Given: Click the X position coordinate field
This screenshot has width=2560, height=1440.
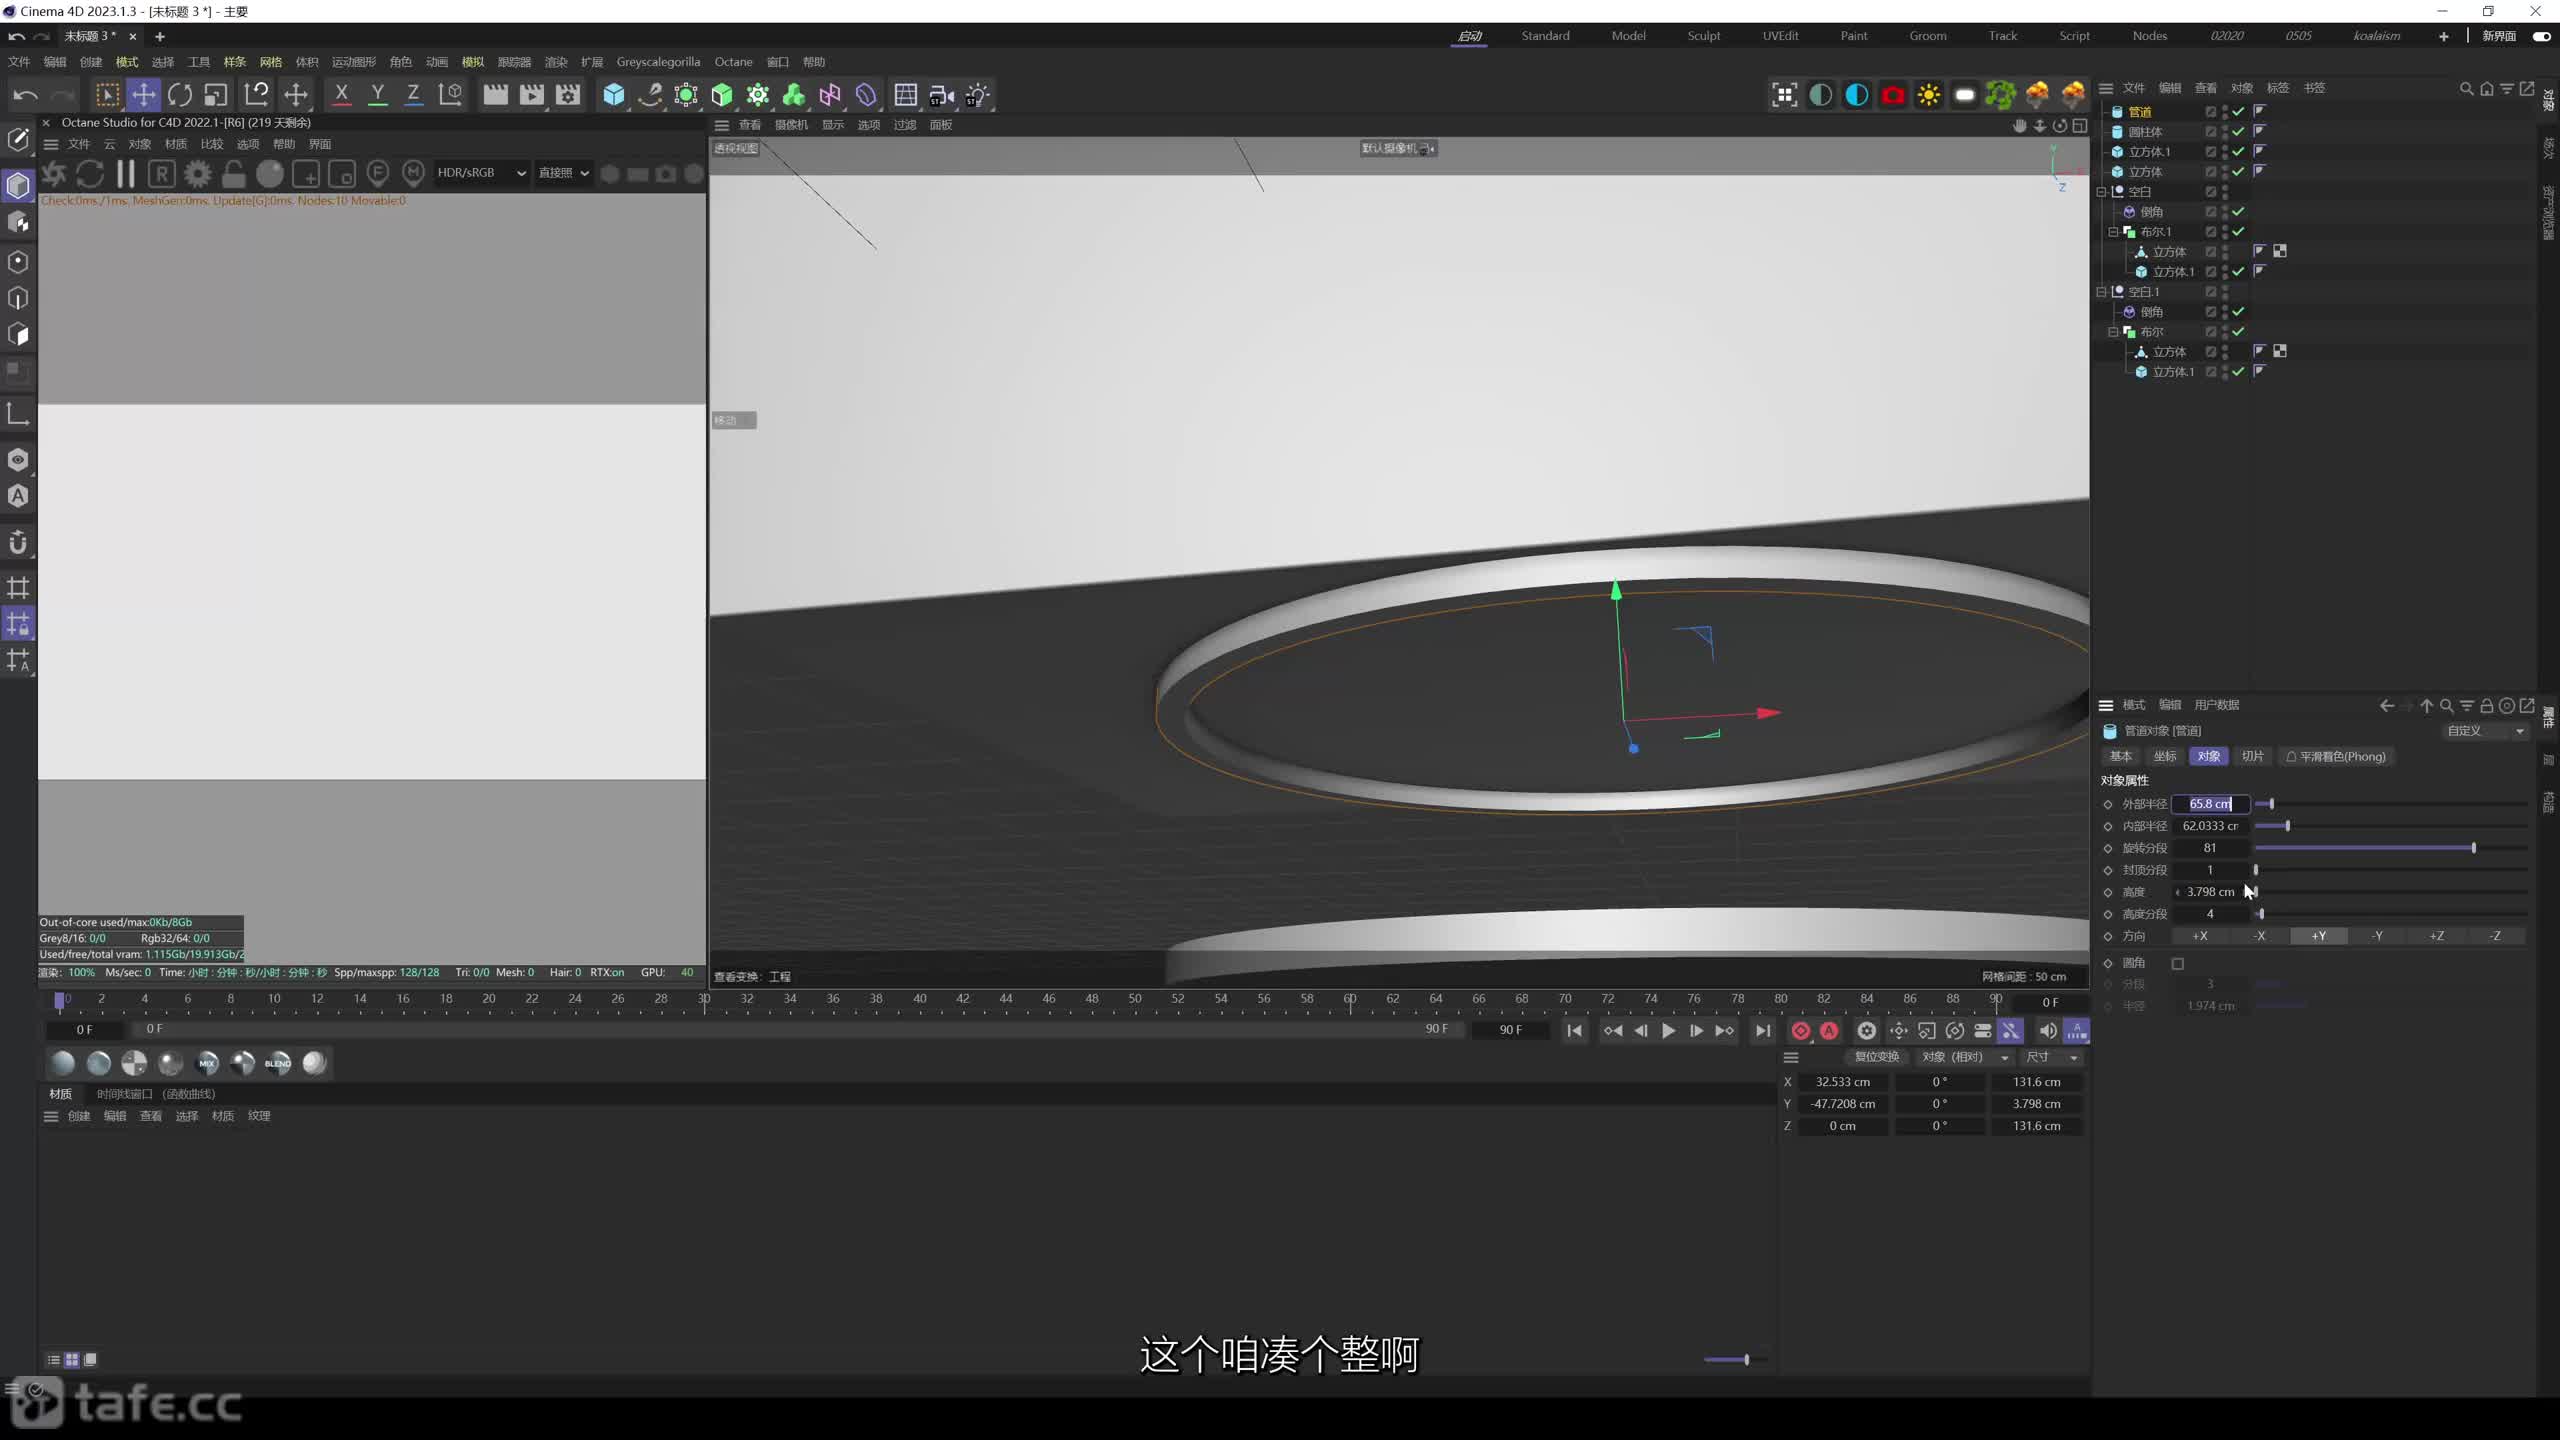Looking at the screenshot, I should click(1842, 1082).
